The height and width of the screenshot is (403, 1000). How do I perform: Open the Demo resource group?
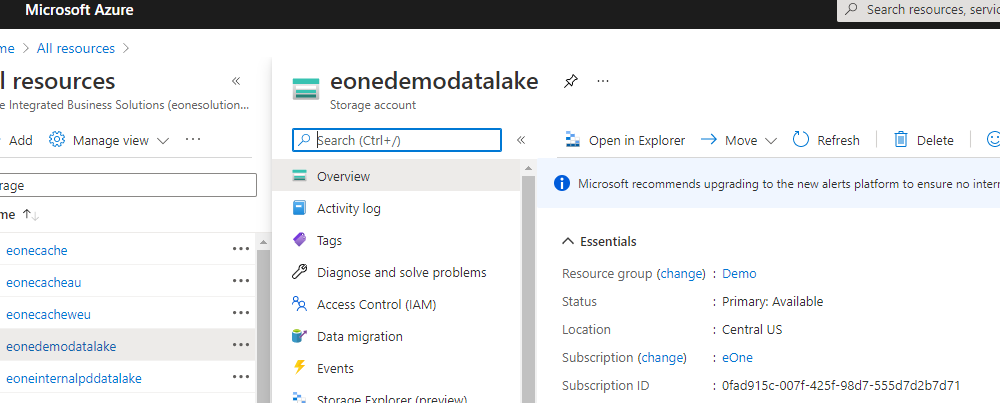tap(739, 274)
